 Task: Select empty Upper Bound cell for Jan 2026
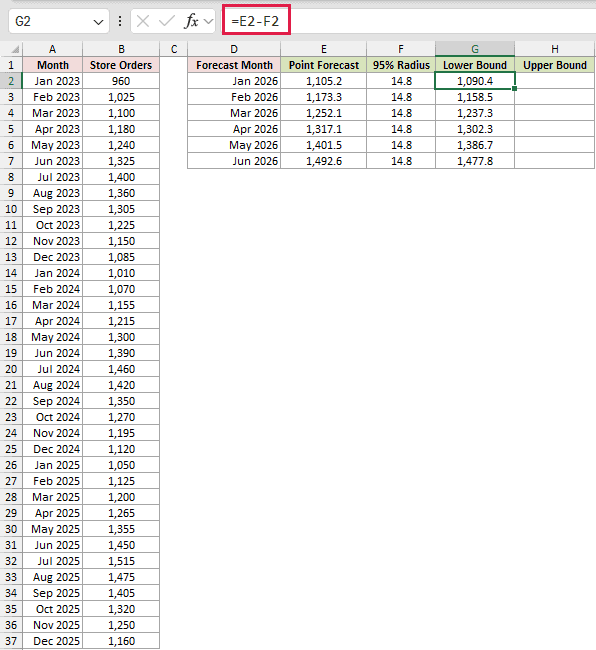tap(555, 81)
